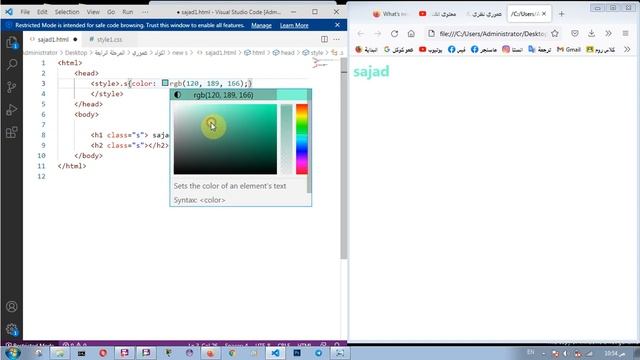Click the Manage link in Restricted Mode banner
Screen dimensions: 640x360
[x=261, y=25]
